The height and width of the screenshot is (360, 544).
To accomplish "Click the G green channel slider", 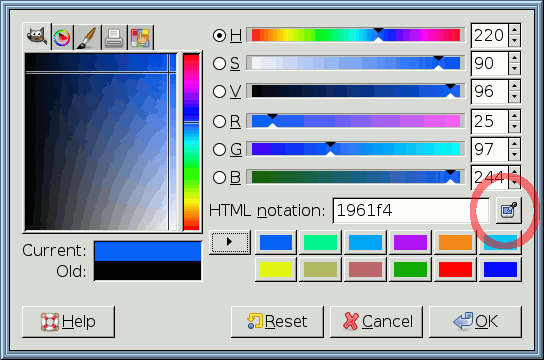I will [356, 149].
